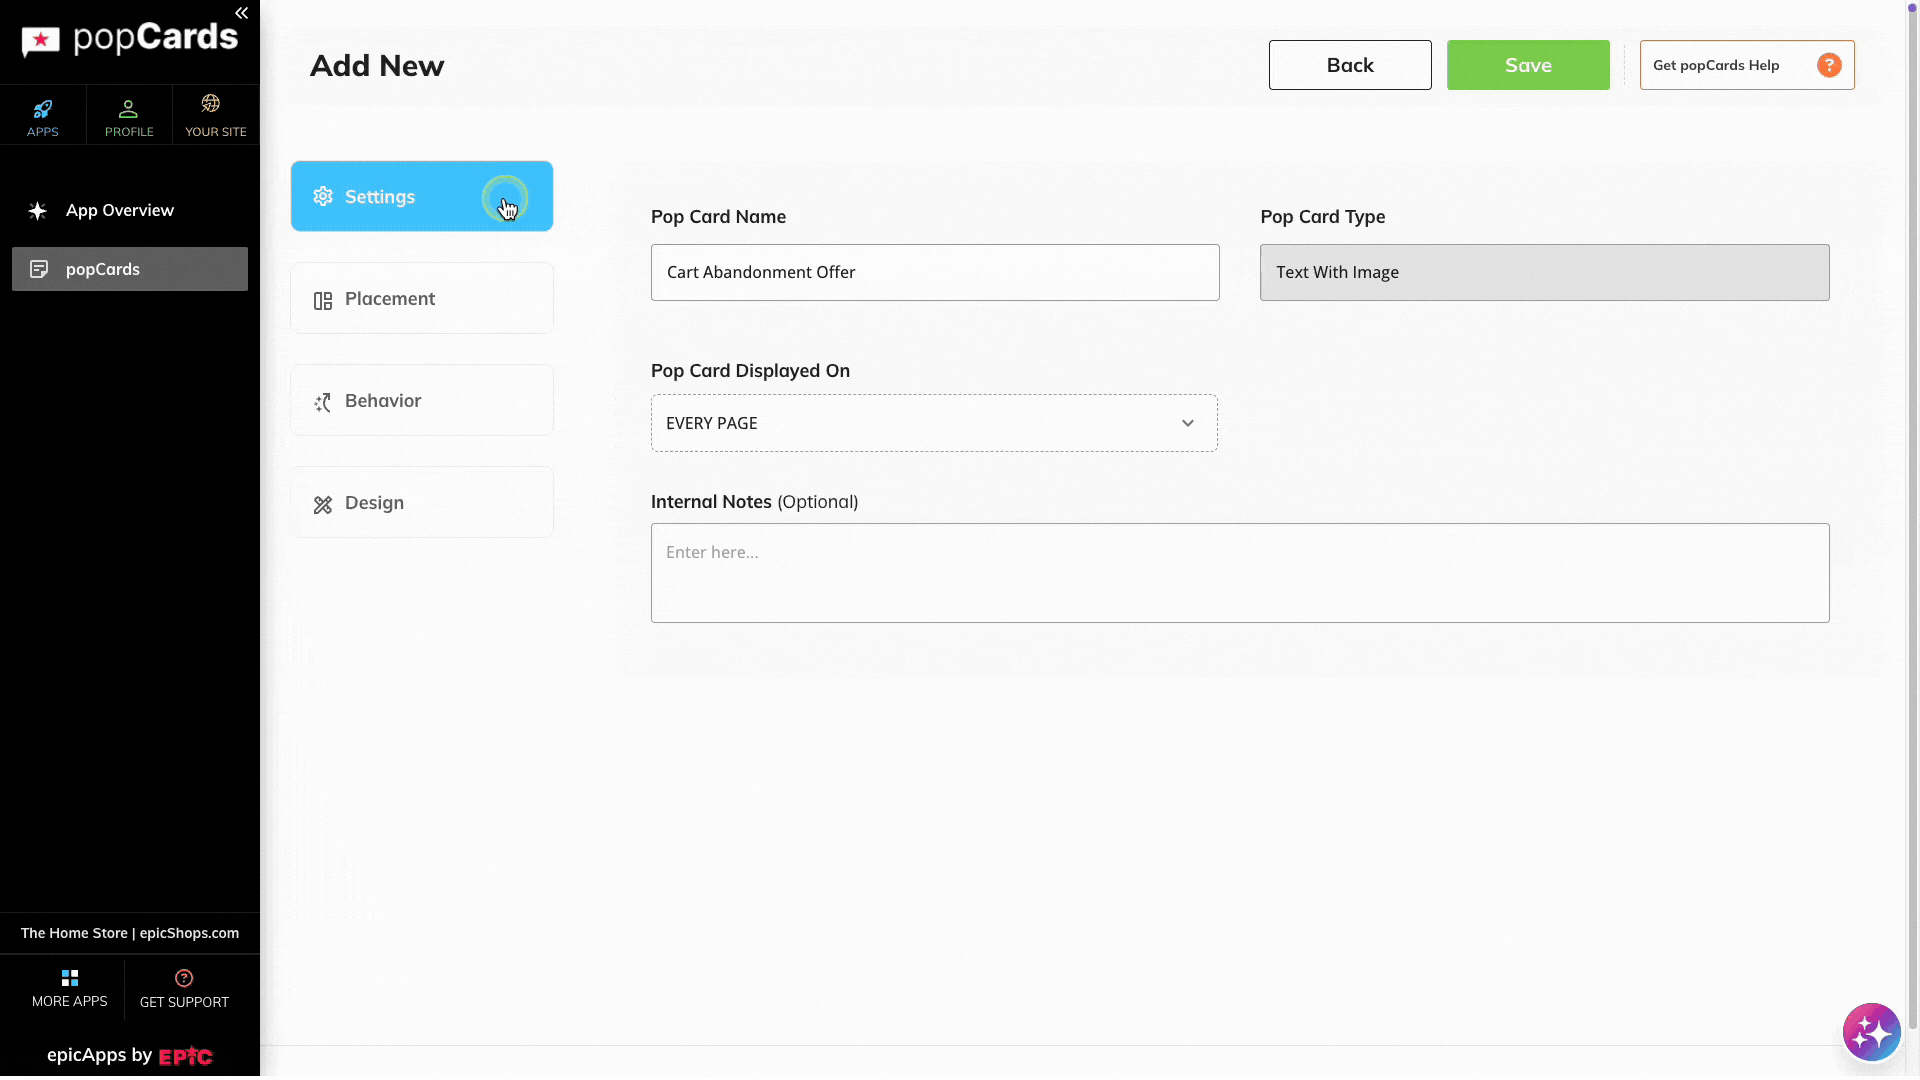Screen dimensions: 1920x1080
Task: Expand the Pop Card Displayed On dropdown
Action: 934,423
